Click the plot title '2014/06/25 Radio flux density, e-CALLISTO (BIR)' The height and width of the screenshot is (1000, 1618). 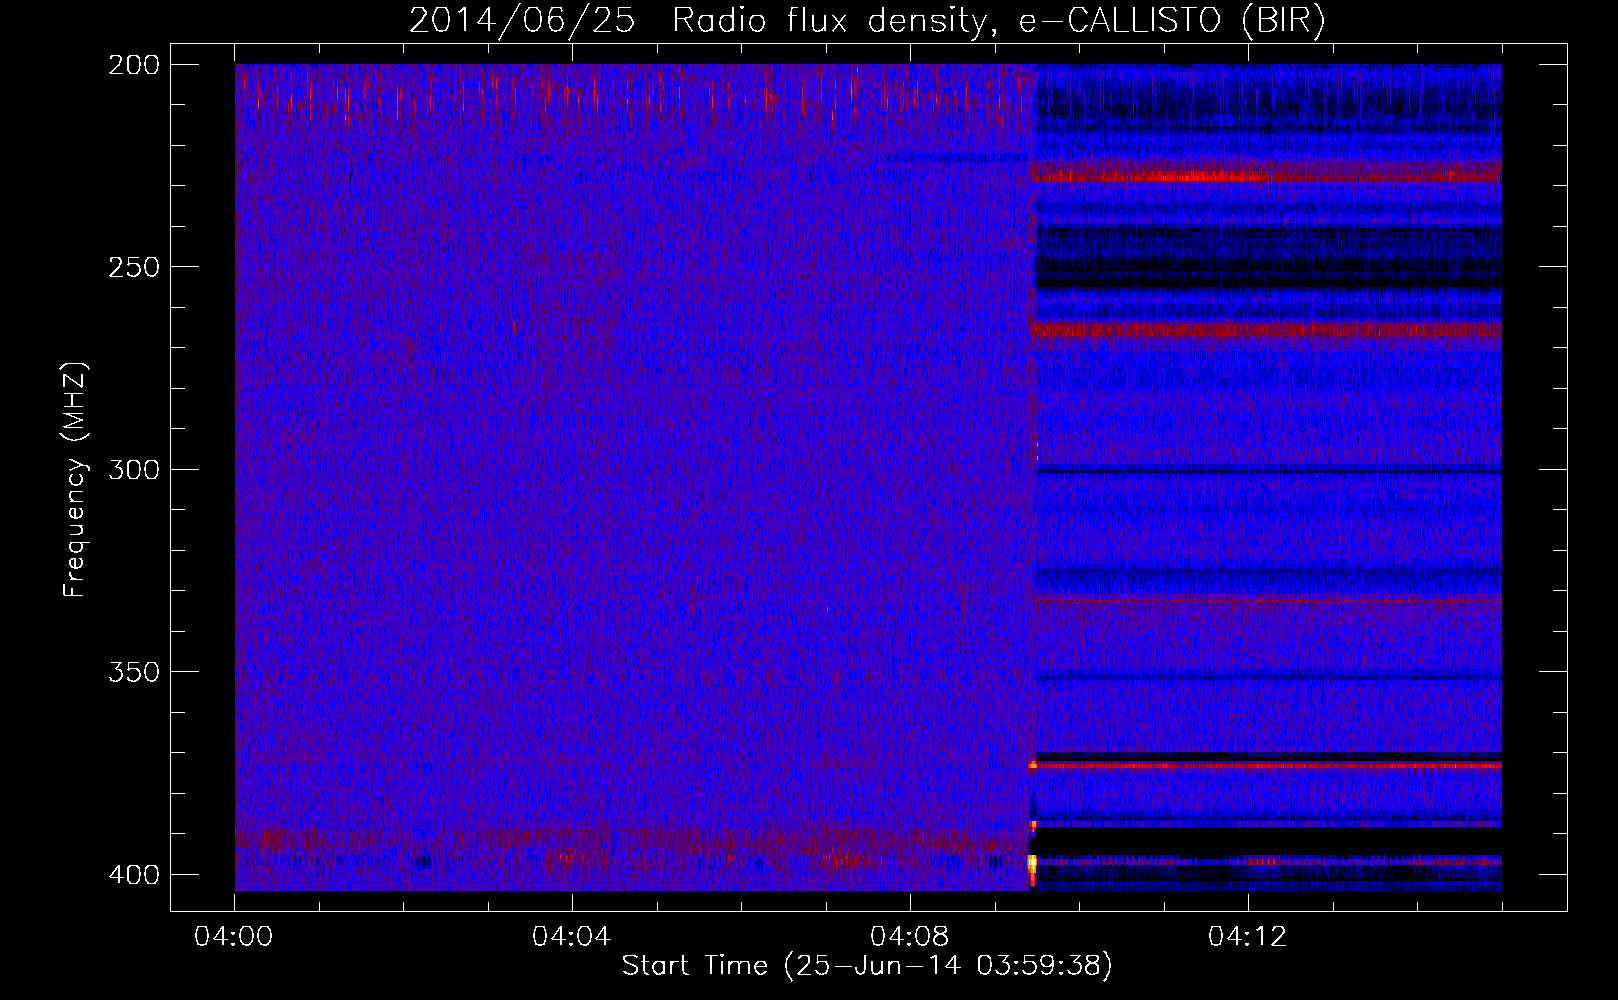pos(867,20)
